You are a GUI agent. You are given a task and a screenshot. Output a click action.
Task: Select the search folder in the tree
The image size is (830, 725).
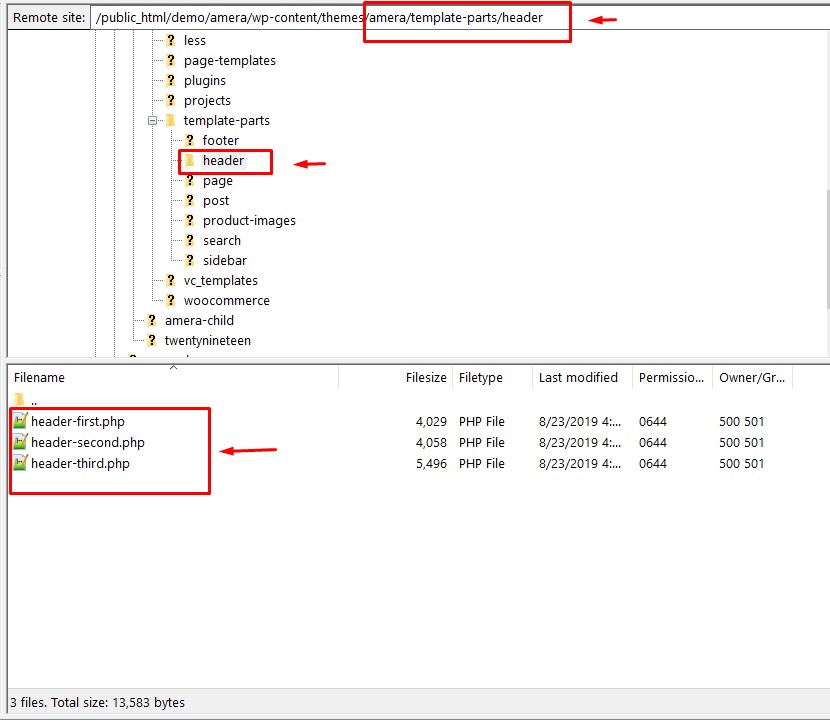tap(222, 240)
